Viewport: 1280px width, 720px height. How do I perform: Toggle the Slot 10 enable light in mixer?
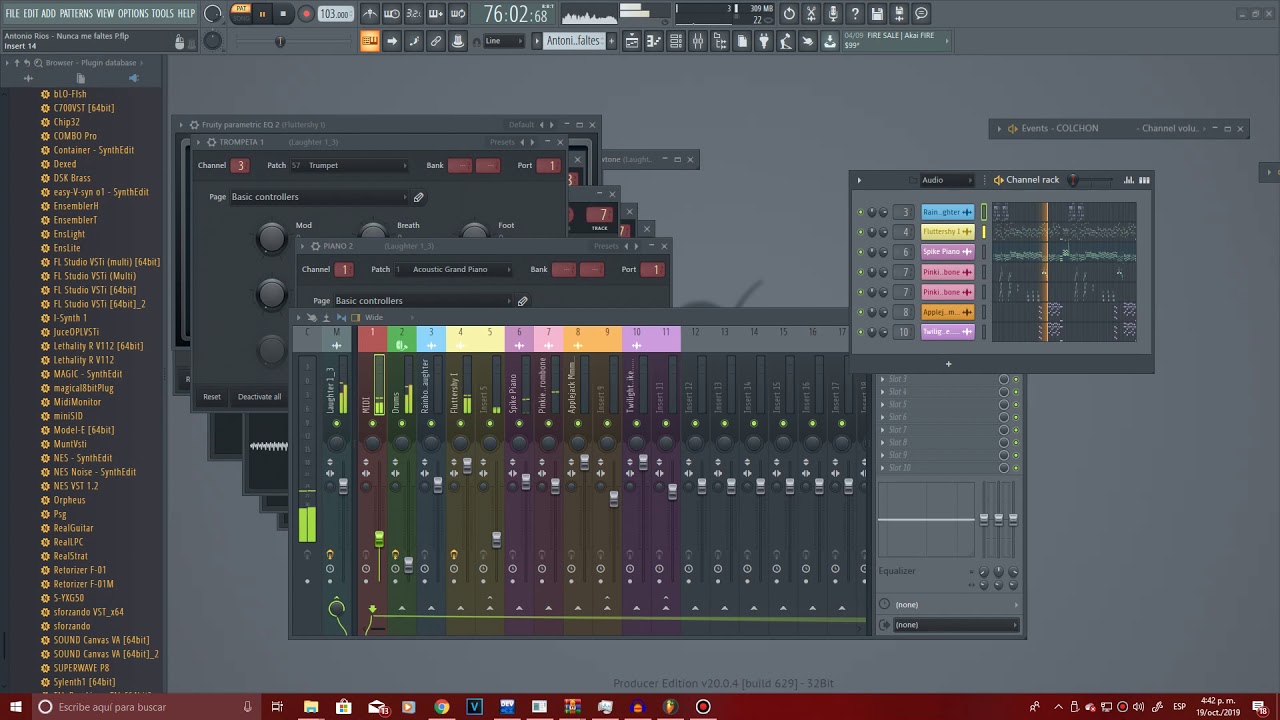click(1016, 468)
